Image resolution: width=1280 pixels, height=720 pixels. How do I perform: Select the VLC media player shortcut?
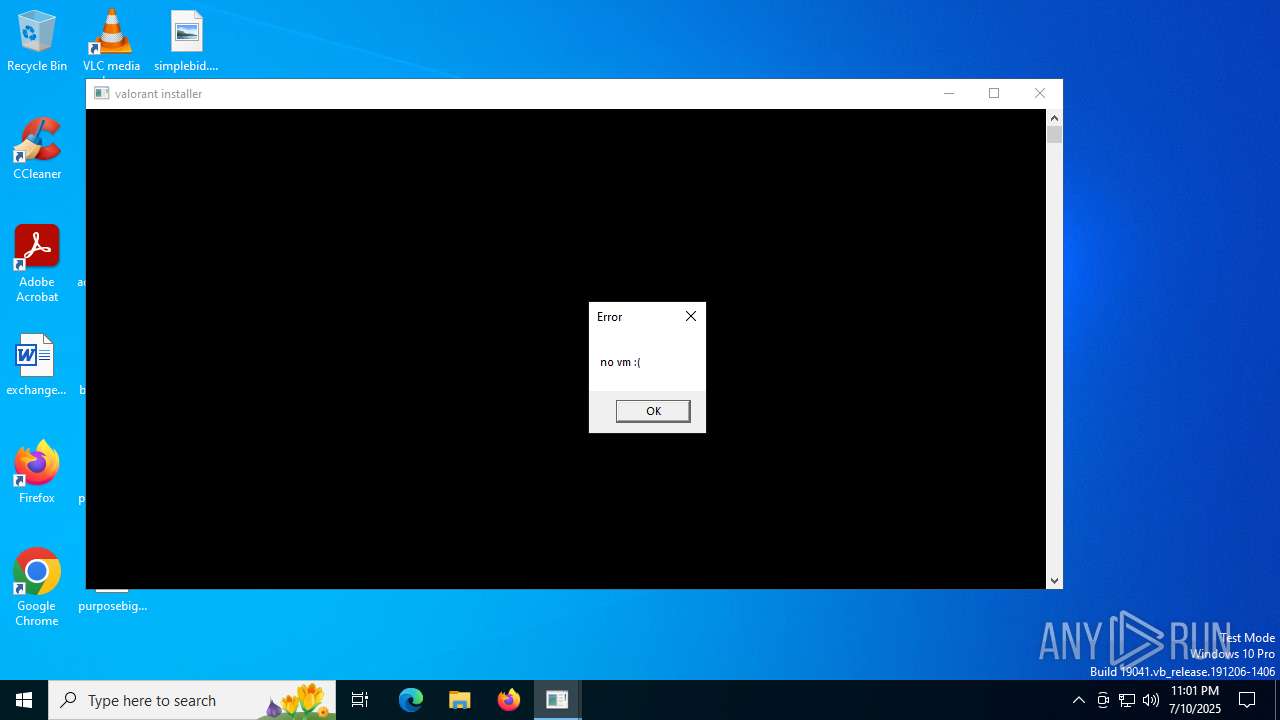pyautogui.click(x=111, y=41)
